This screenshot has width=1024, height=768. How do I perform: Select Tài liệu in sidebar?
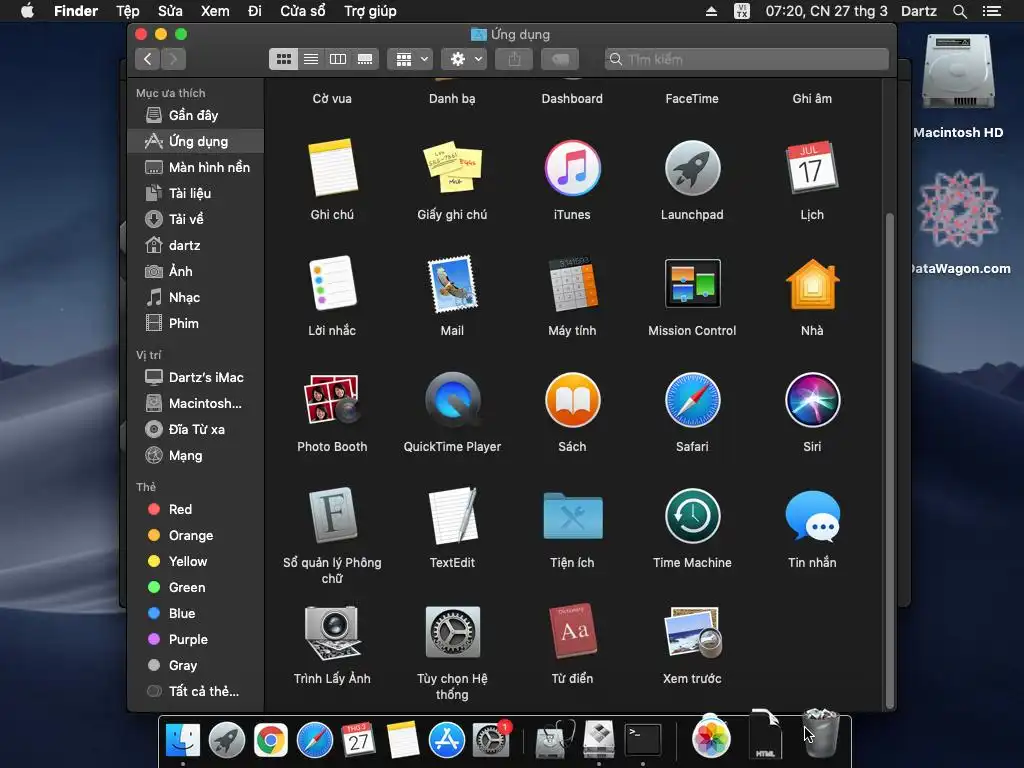coord(195,193)
